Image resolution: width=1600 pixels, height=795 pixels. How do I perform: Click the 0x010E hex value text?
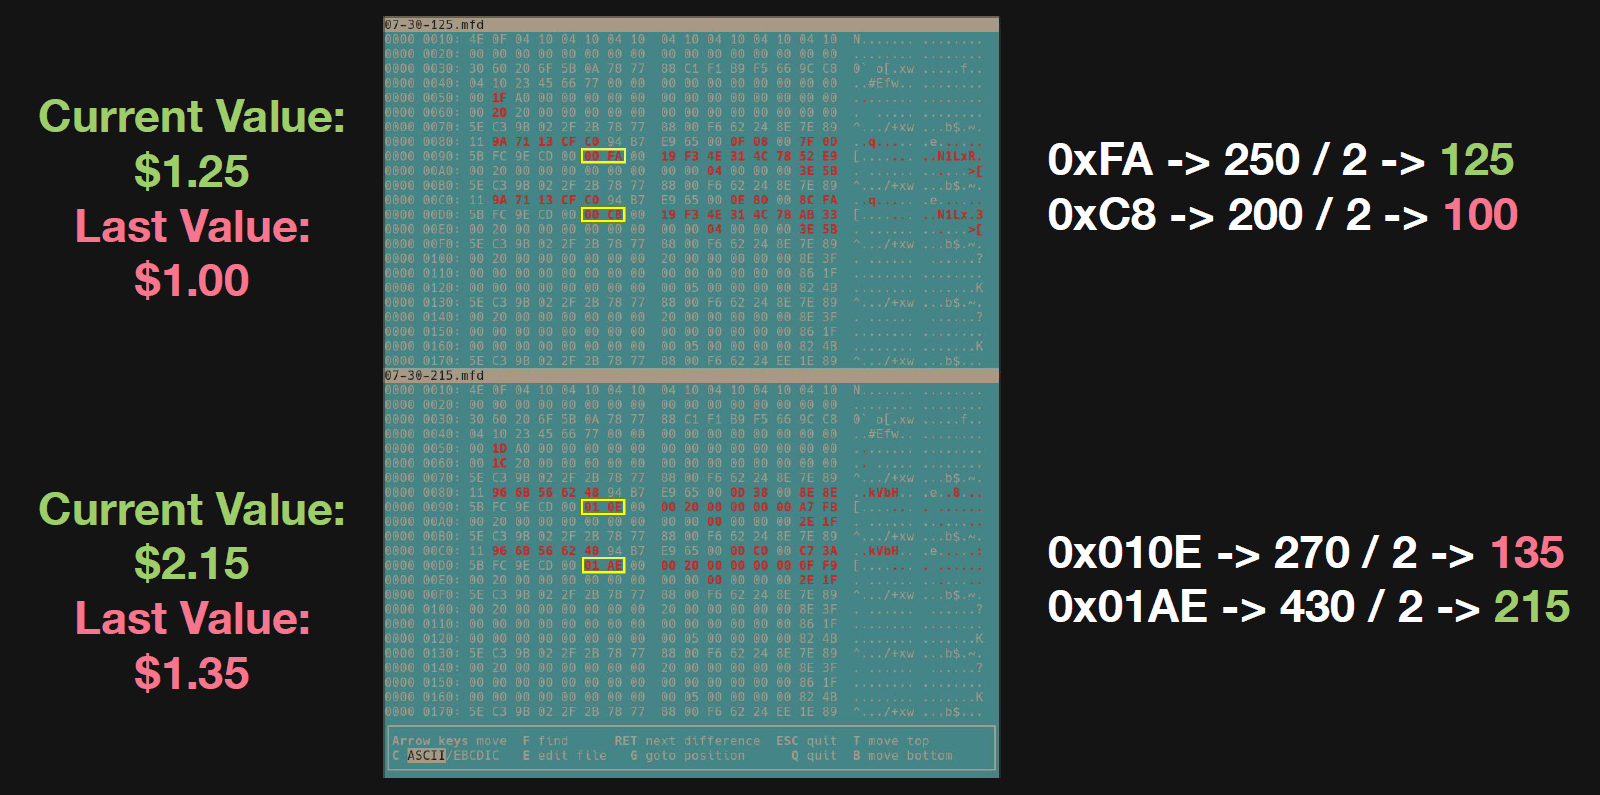click(1125, 553)
